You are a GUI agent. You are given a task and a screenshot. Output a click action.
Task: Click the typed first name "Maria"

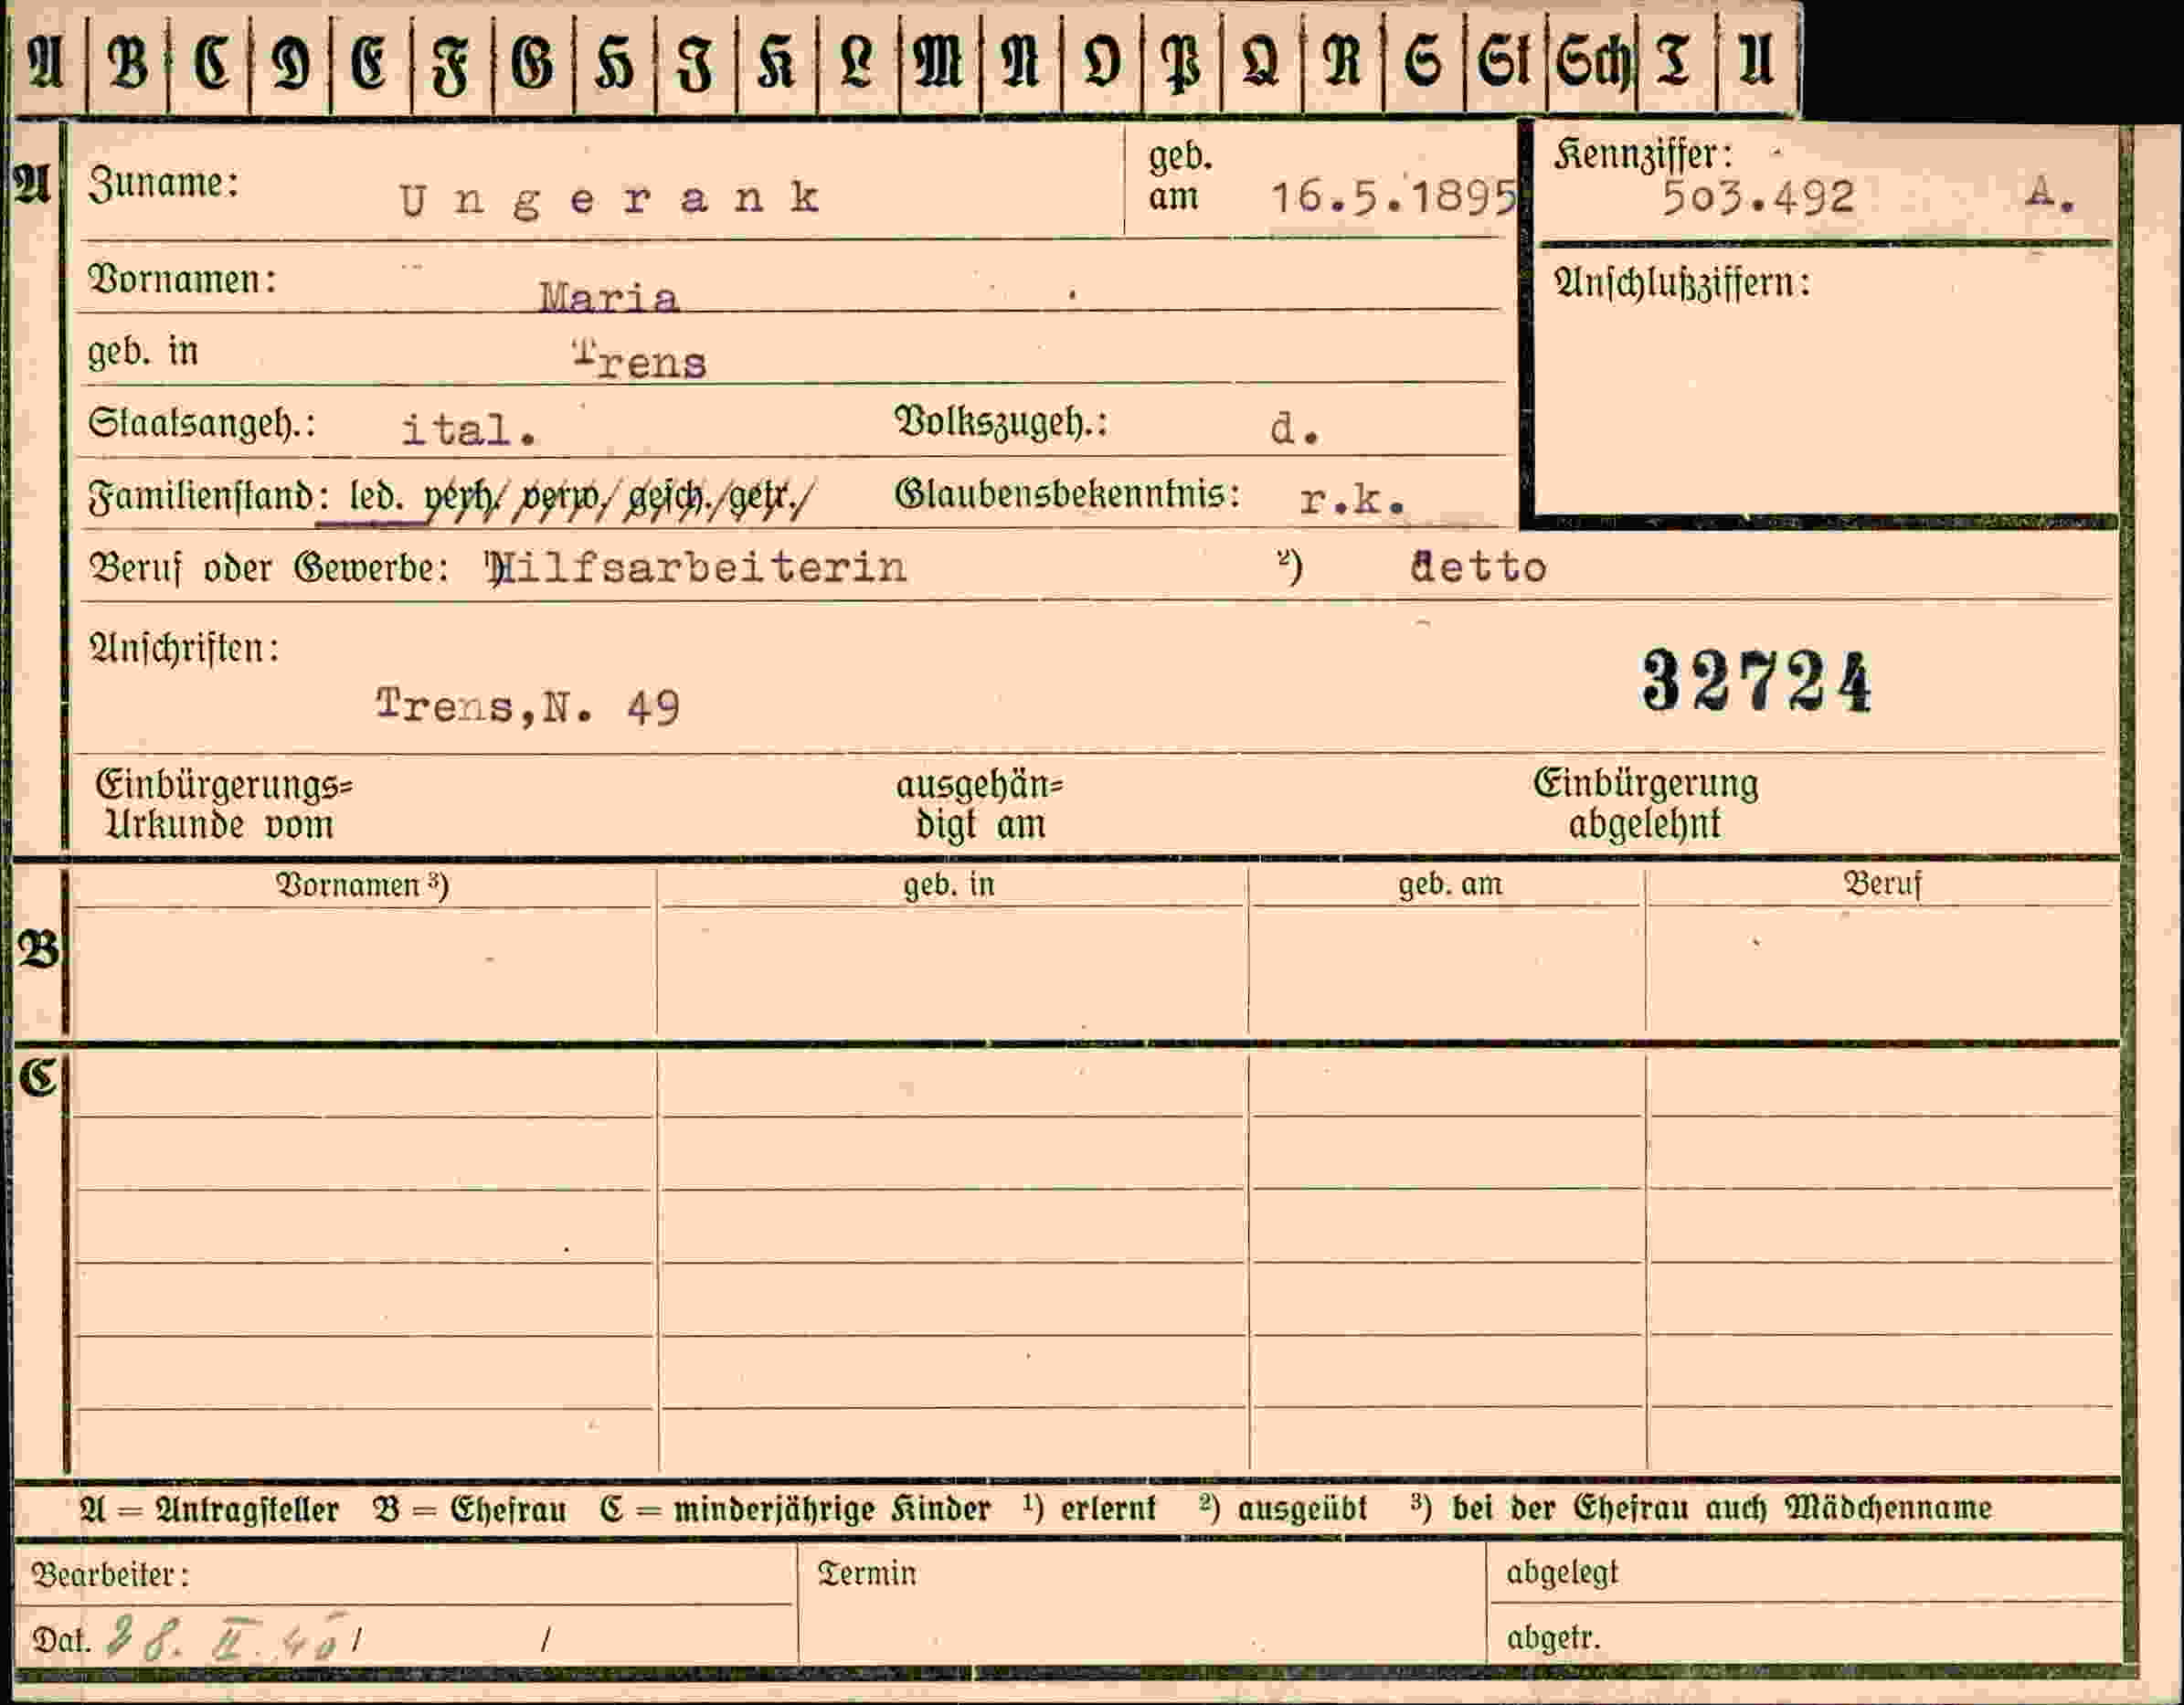tap(609, 298)
